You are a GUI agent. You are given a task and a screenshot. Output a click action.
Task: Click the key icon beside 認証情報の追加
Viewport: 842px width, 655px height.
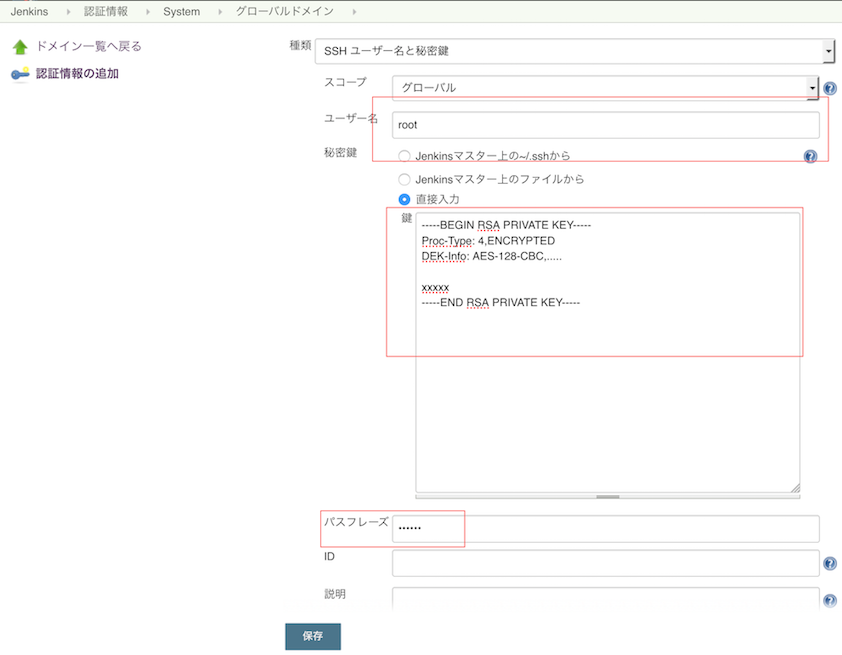(x=20, y=74)
